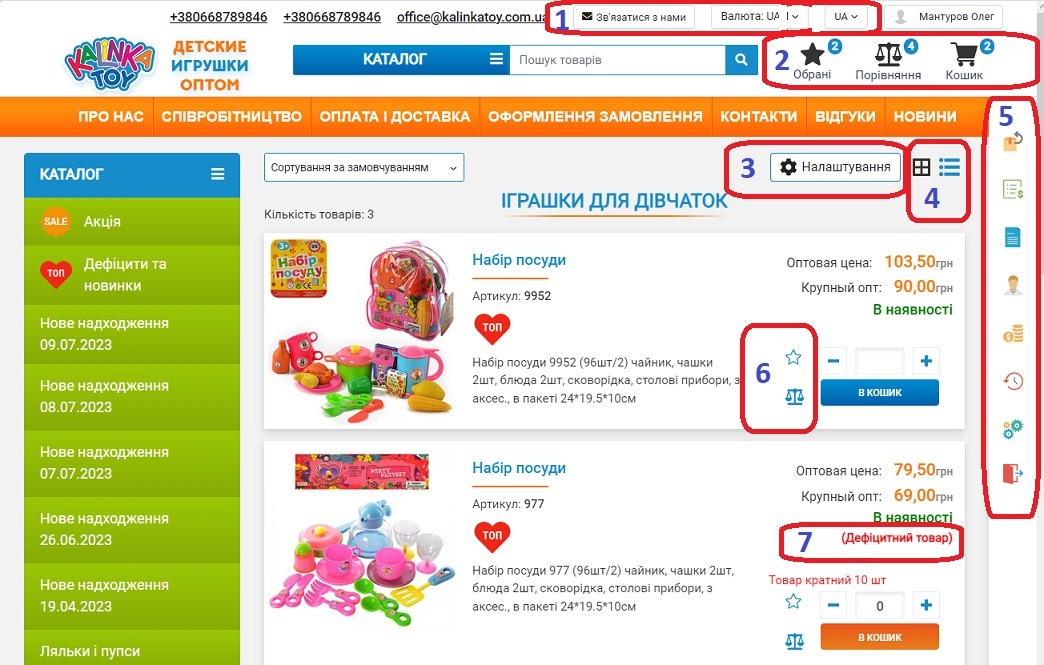The image size is (1044, 665).
Task: Switch to grid view layout icon
Action: 921,167
